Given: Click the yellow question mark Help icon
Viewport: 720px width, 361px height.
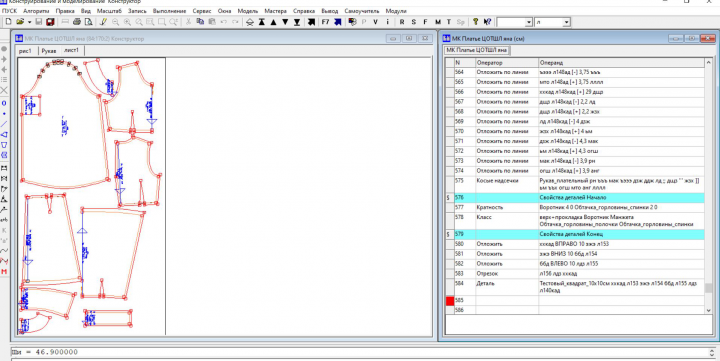Looking at the screenshot, I should (475, 22).
